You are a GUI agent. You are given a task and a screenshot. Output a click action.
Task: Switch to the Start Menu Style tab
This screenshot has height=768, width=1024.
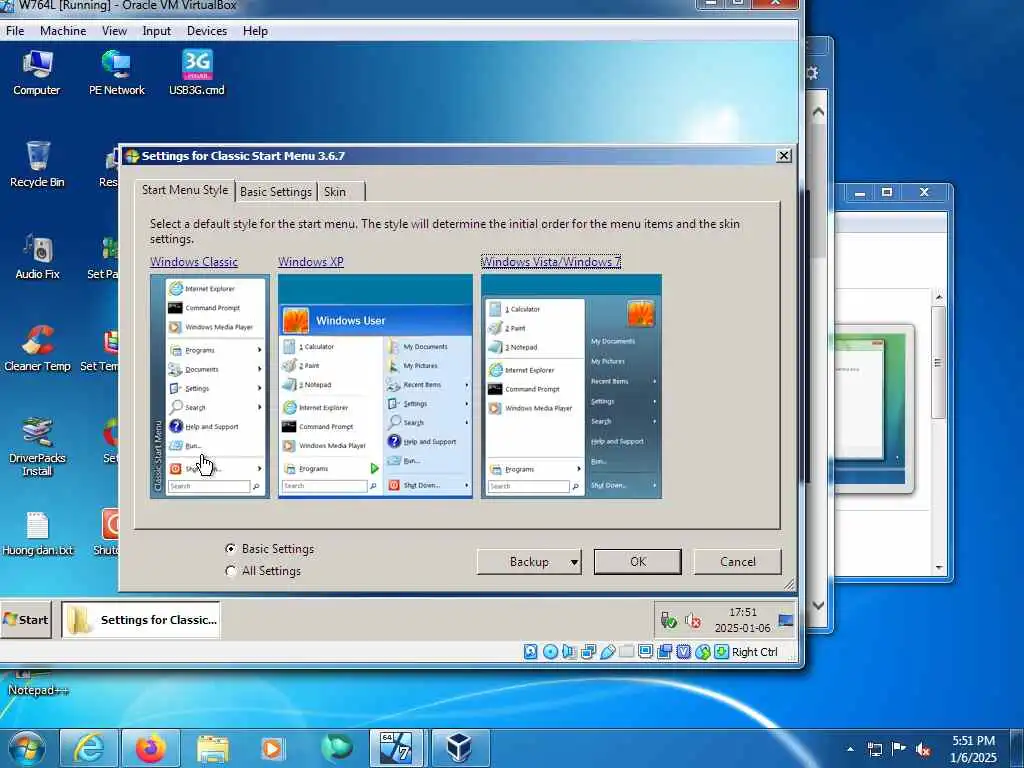(x=185, y=190)
